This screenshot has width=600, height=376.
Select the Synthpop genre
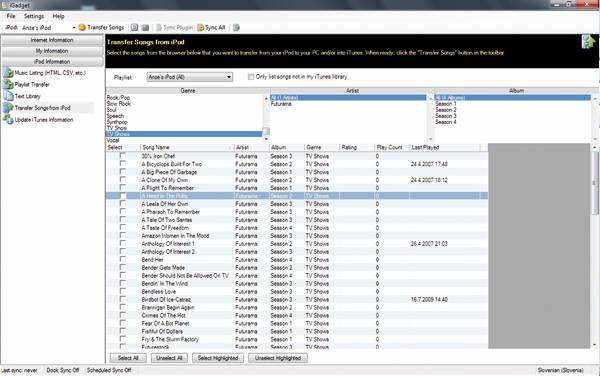[x=117, y=122]
